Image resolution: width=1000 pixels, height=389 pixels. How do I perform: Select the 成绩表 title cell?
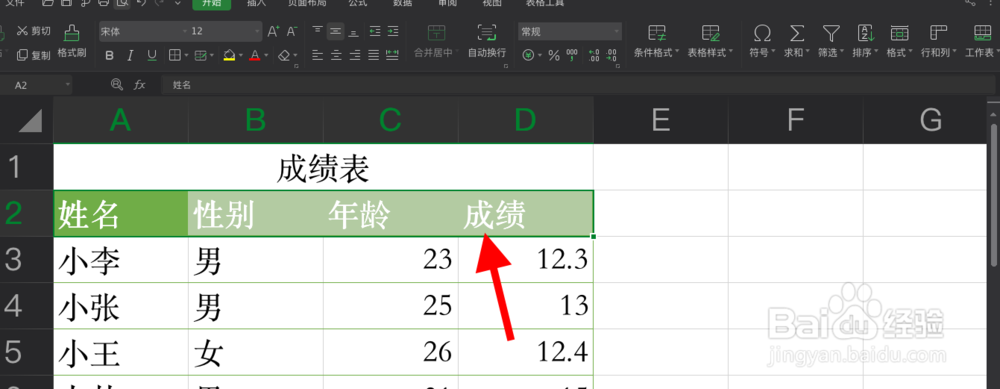coord(323,167)
